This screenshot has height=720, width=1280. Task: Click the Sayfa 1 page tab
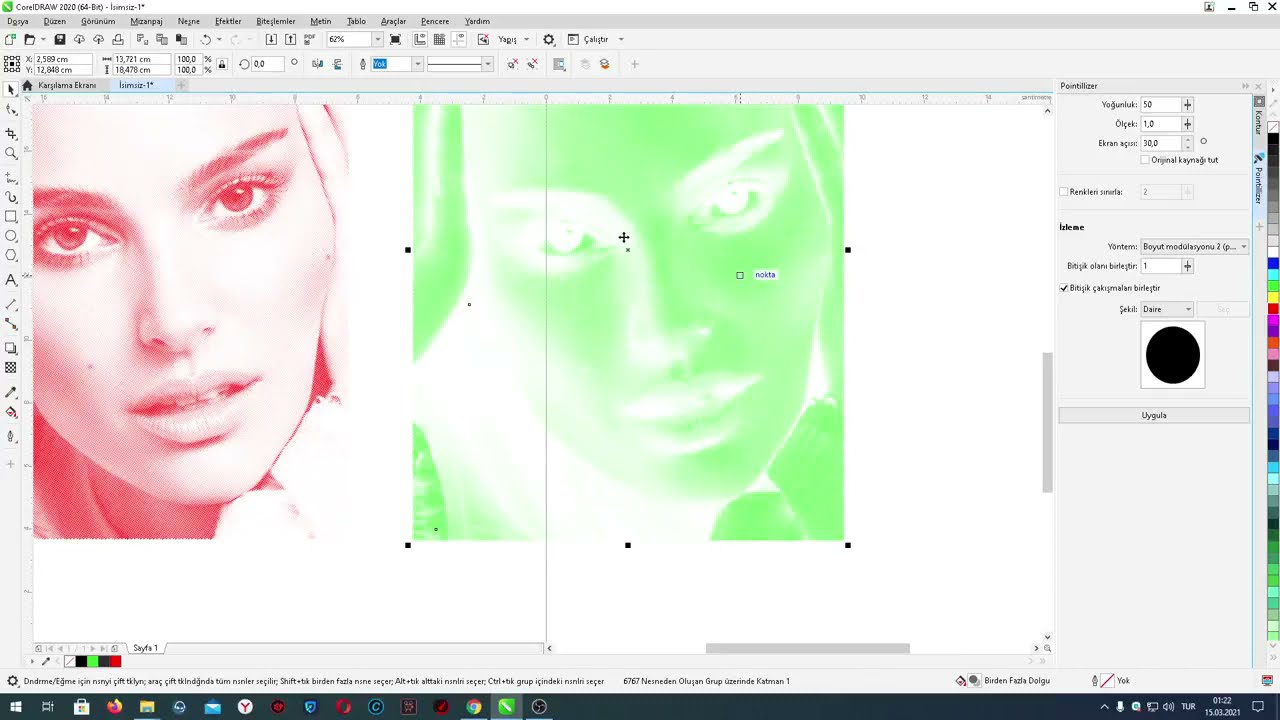point(146,648)
